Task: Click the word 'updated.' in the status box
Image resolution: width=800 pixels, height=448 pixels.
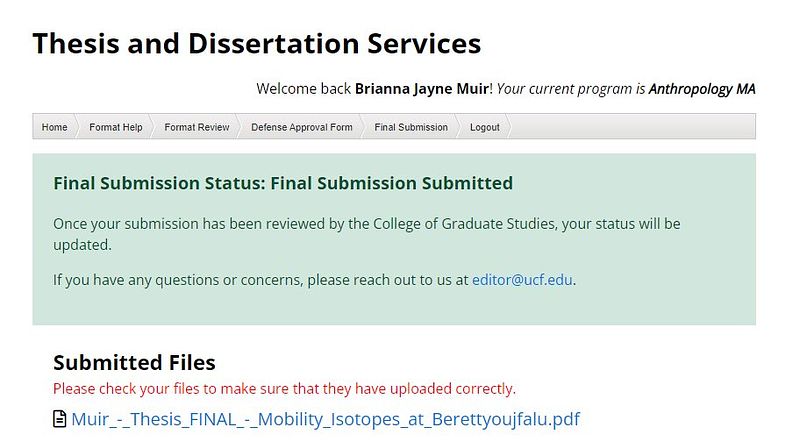Action: (82, 244)
